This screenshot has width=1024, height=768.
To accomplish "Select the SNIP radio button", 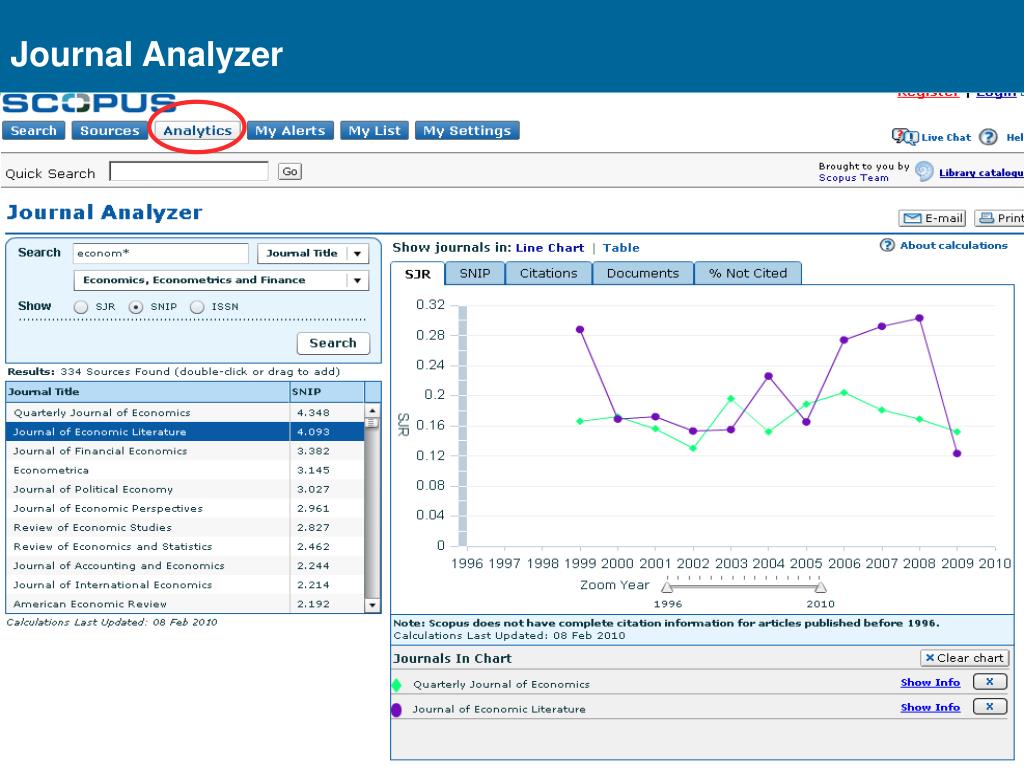I will (x=136, y=307).
